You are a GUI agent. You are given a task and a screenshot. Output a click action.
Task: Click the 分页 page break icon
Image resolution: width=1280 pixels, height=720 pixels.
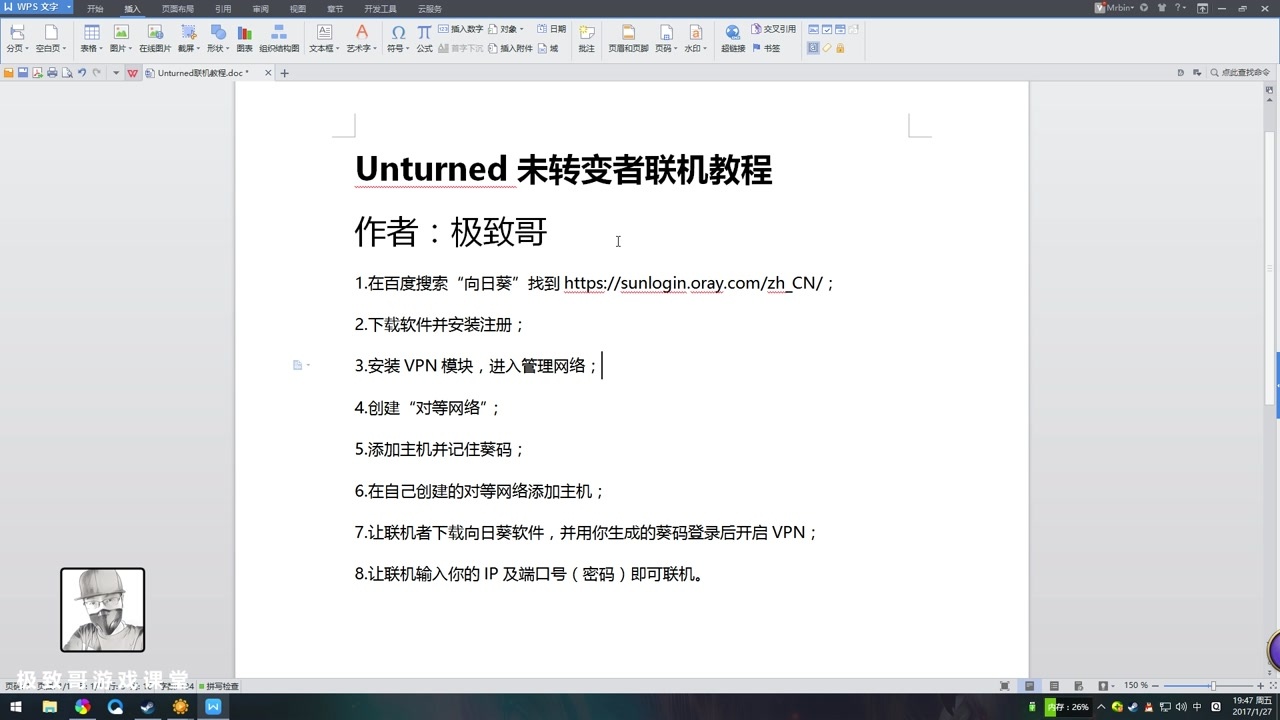16,32
